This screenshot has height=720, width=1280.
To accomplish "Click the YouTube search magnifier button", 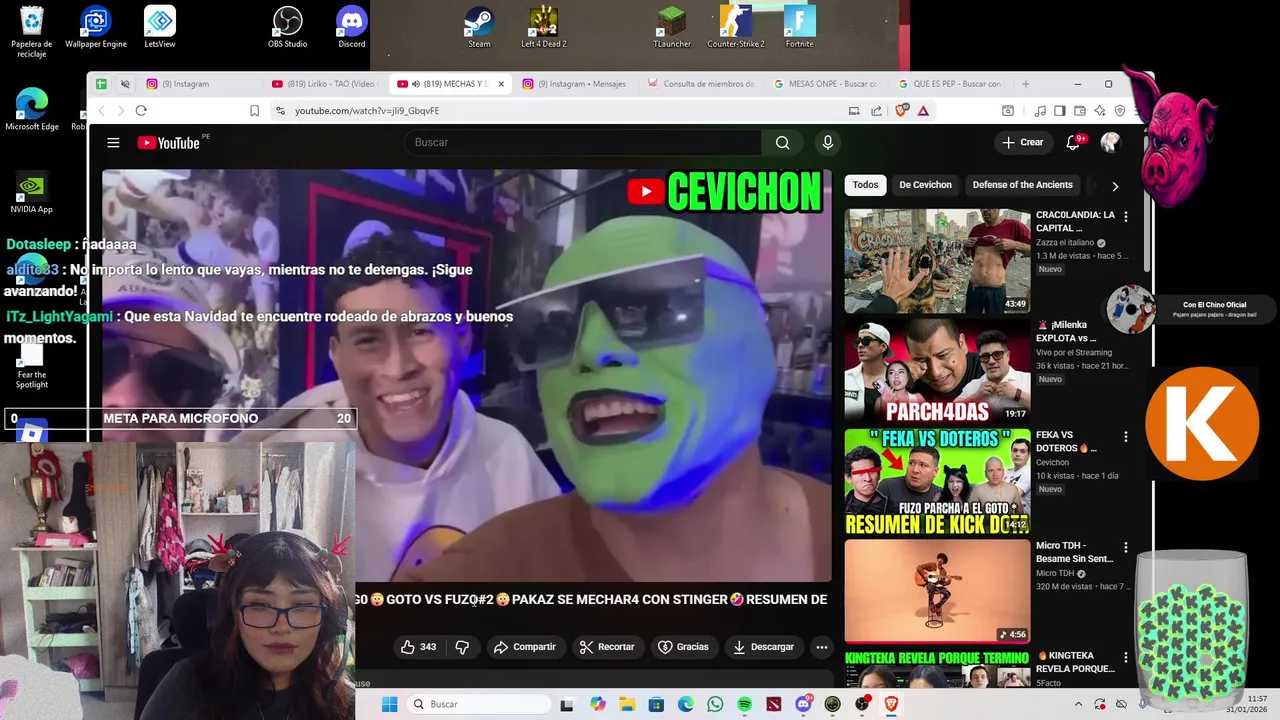I will tap(782, 143).
